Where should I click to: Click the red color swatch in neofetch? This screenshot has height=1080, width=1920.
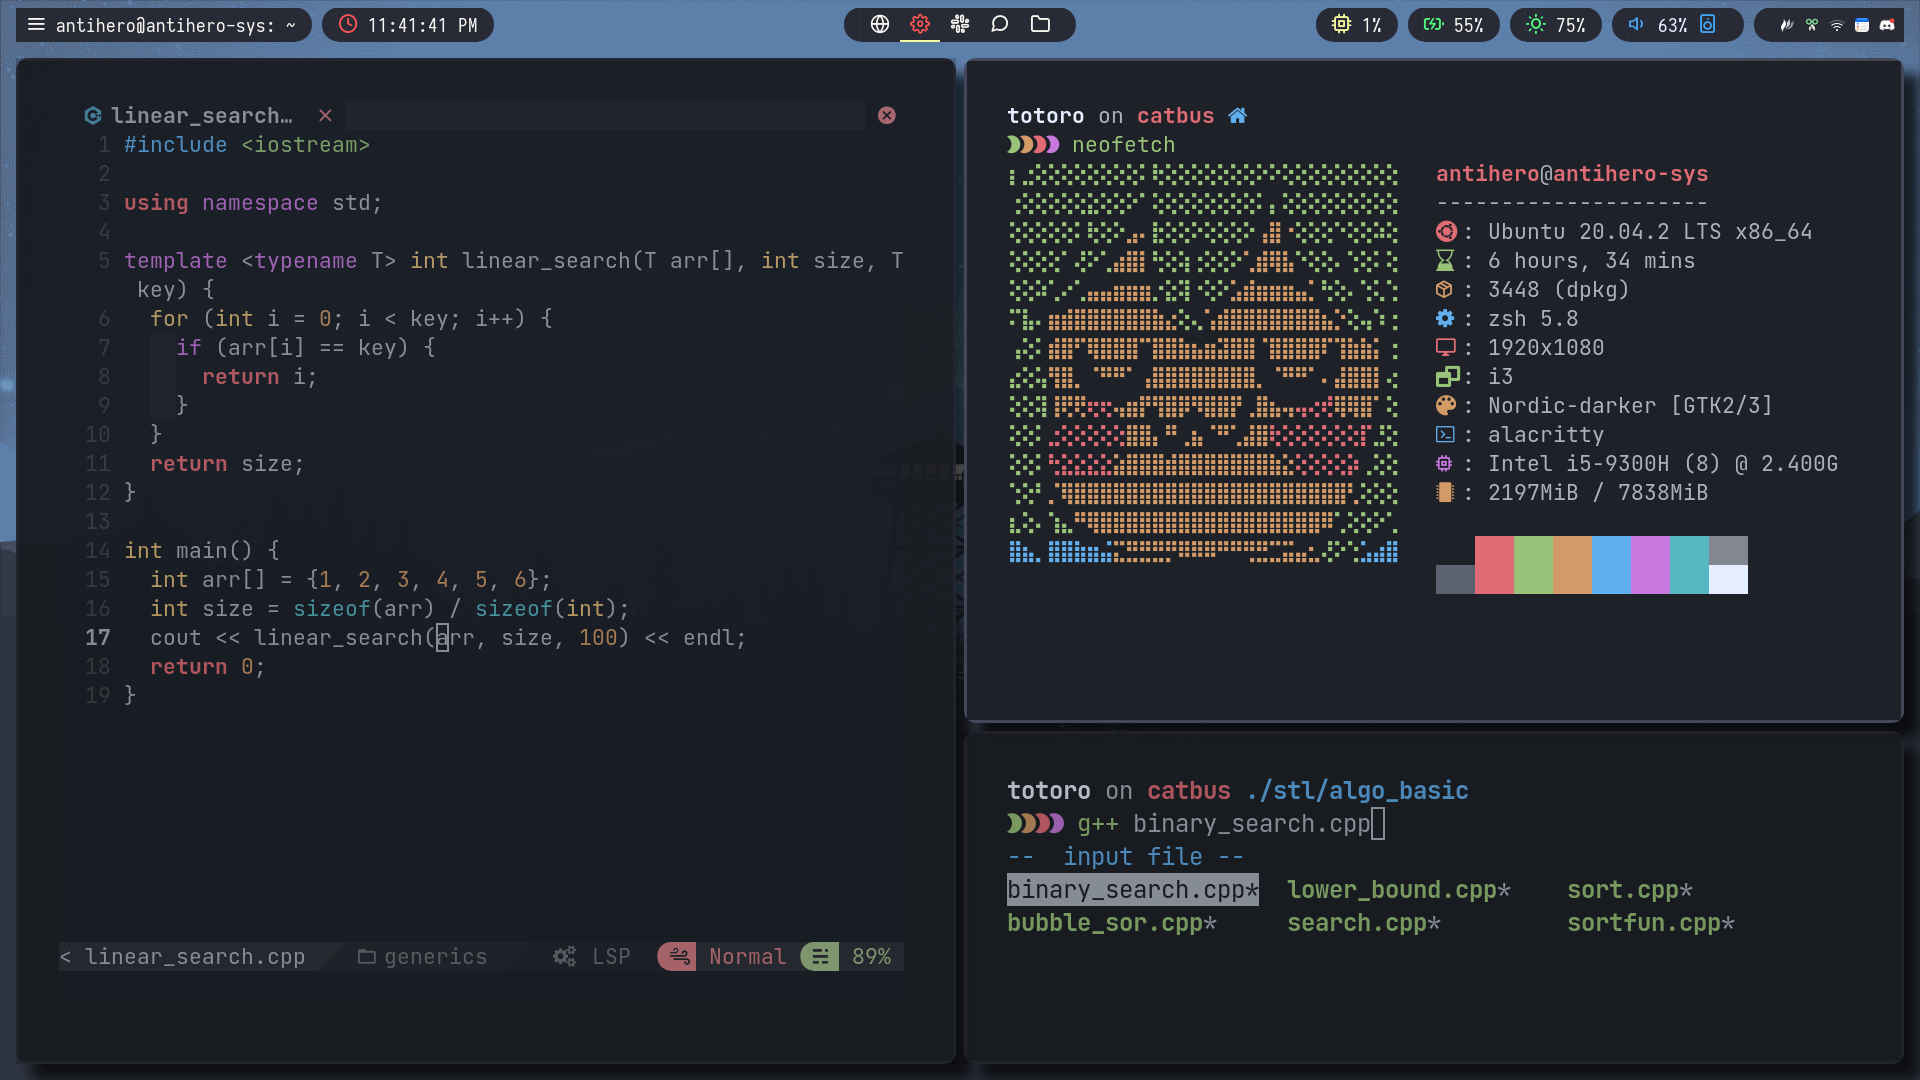tap(1494, 565)
